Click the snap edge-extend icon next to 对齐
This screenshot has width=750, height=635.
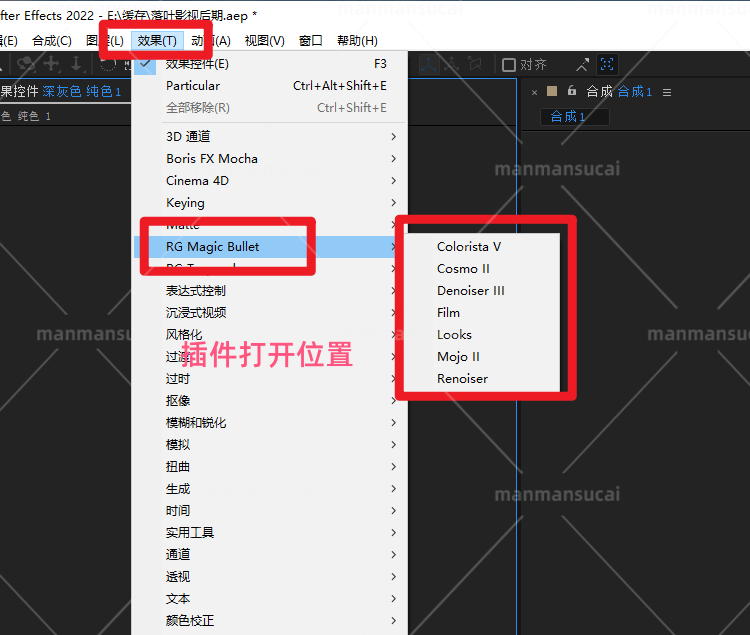[582, 65]
